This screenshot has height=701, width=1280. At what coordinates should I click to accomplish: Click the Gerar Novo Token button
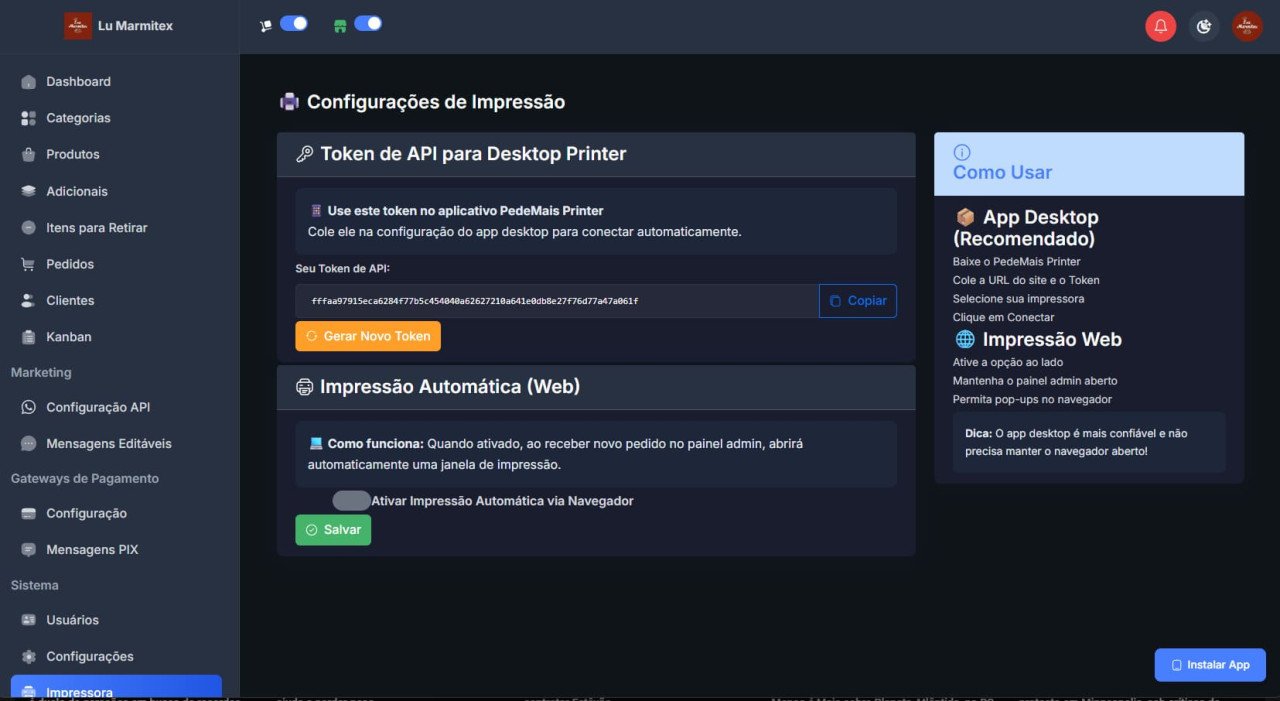[x=368, y=336]
